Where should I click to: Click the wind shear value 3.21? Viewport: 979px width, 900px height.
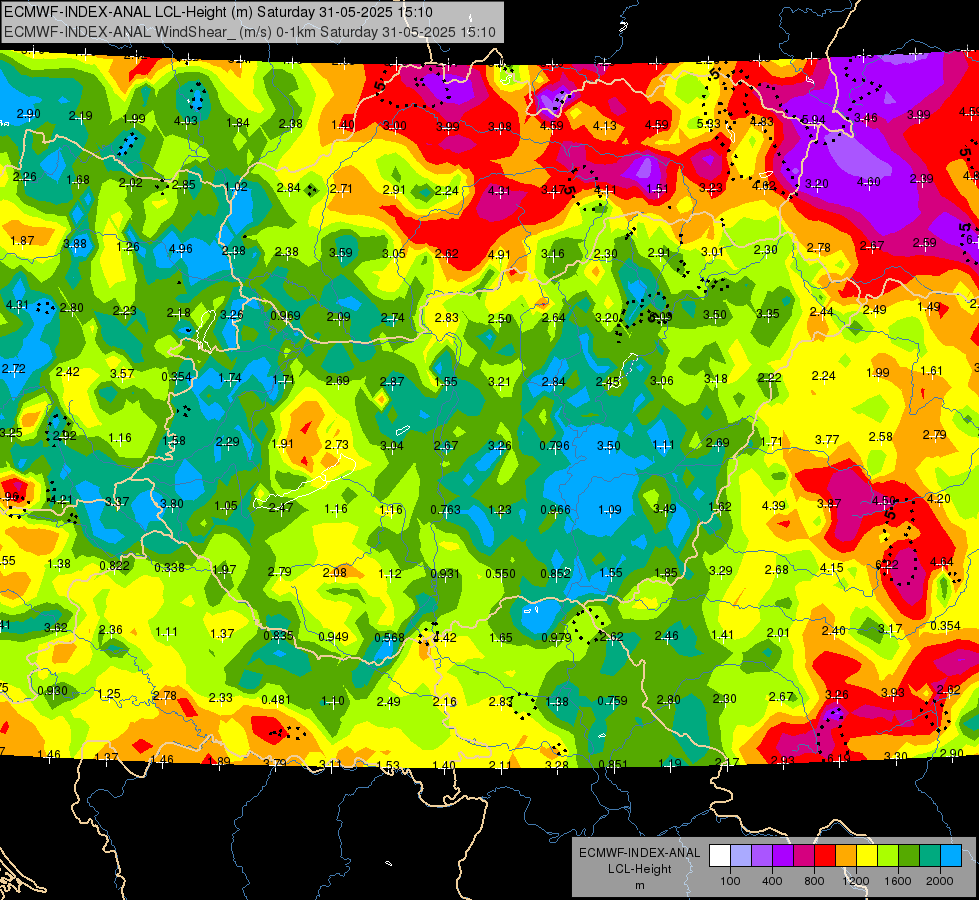point(499,381)
